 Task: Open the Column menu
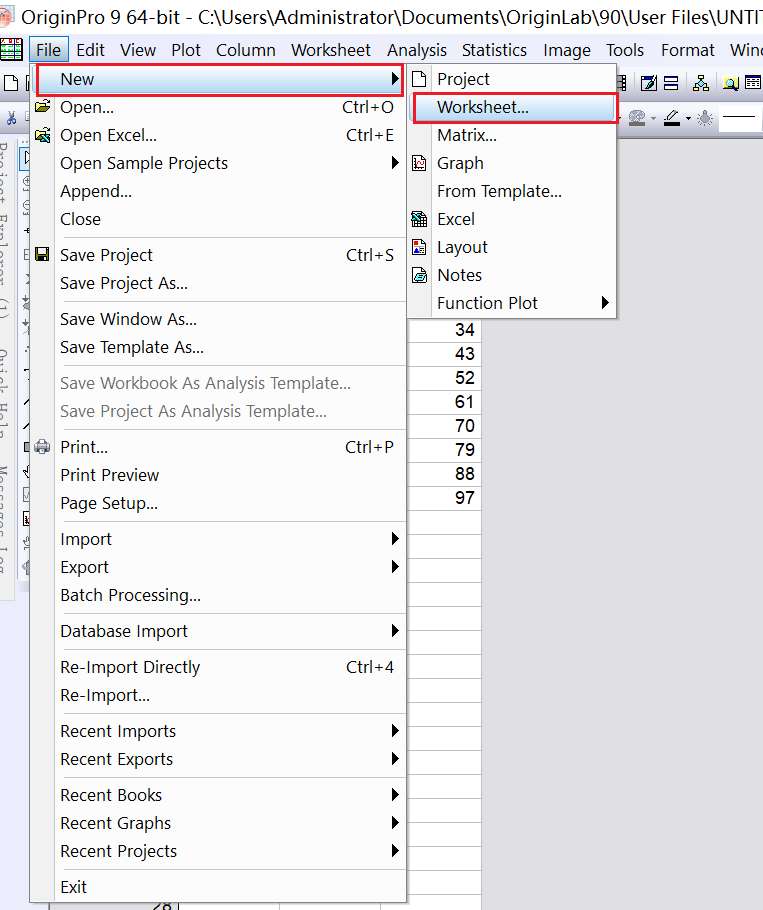coord(245,50)
